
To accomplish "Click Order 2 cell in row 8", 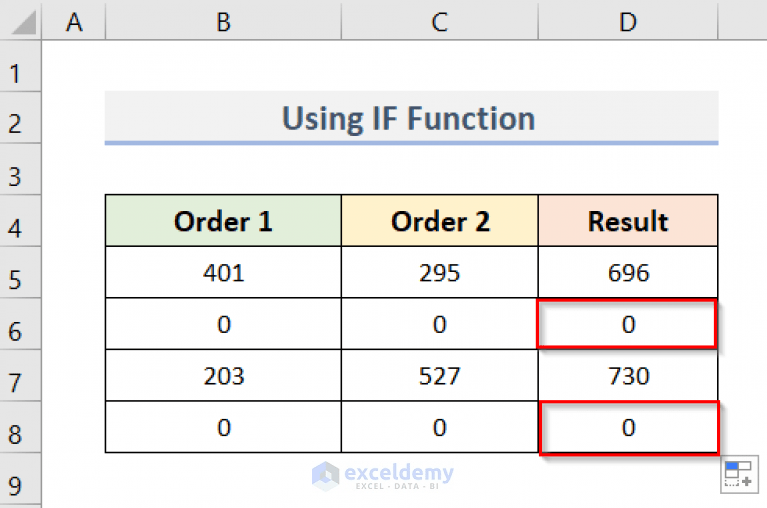I will pyautogui.click(x=439, y=427).
